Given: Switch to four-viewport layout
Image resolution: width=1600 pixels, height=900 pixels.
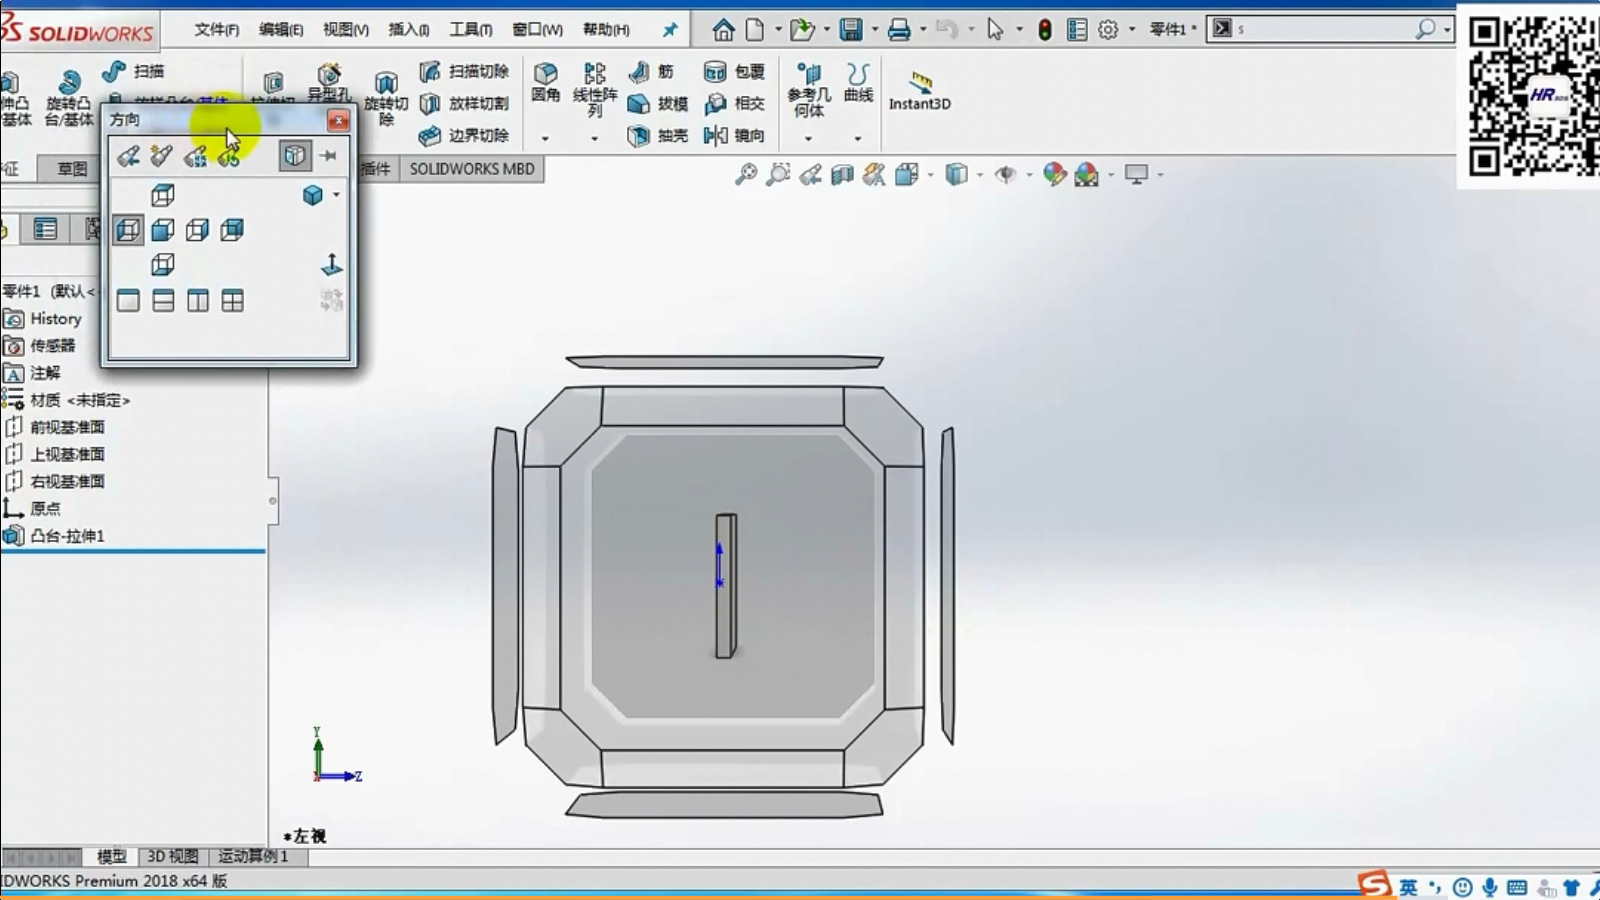Looking at the screenshot, I should point(232,301).
